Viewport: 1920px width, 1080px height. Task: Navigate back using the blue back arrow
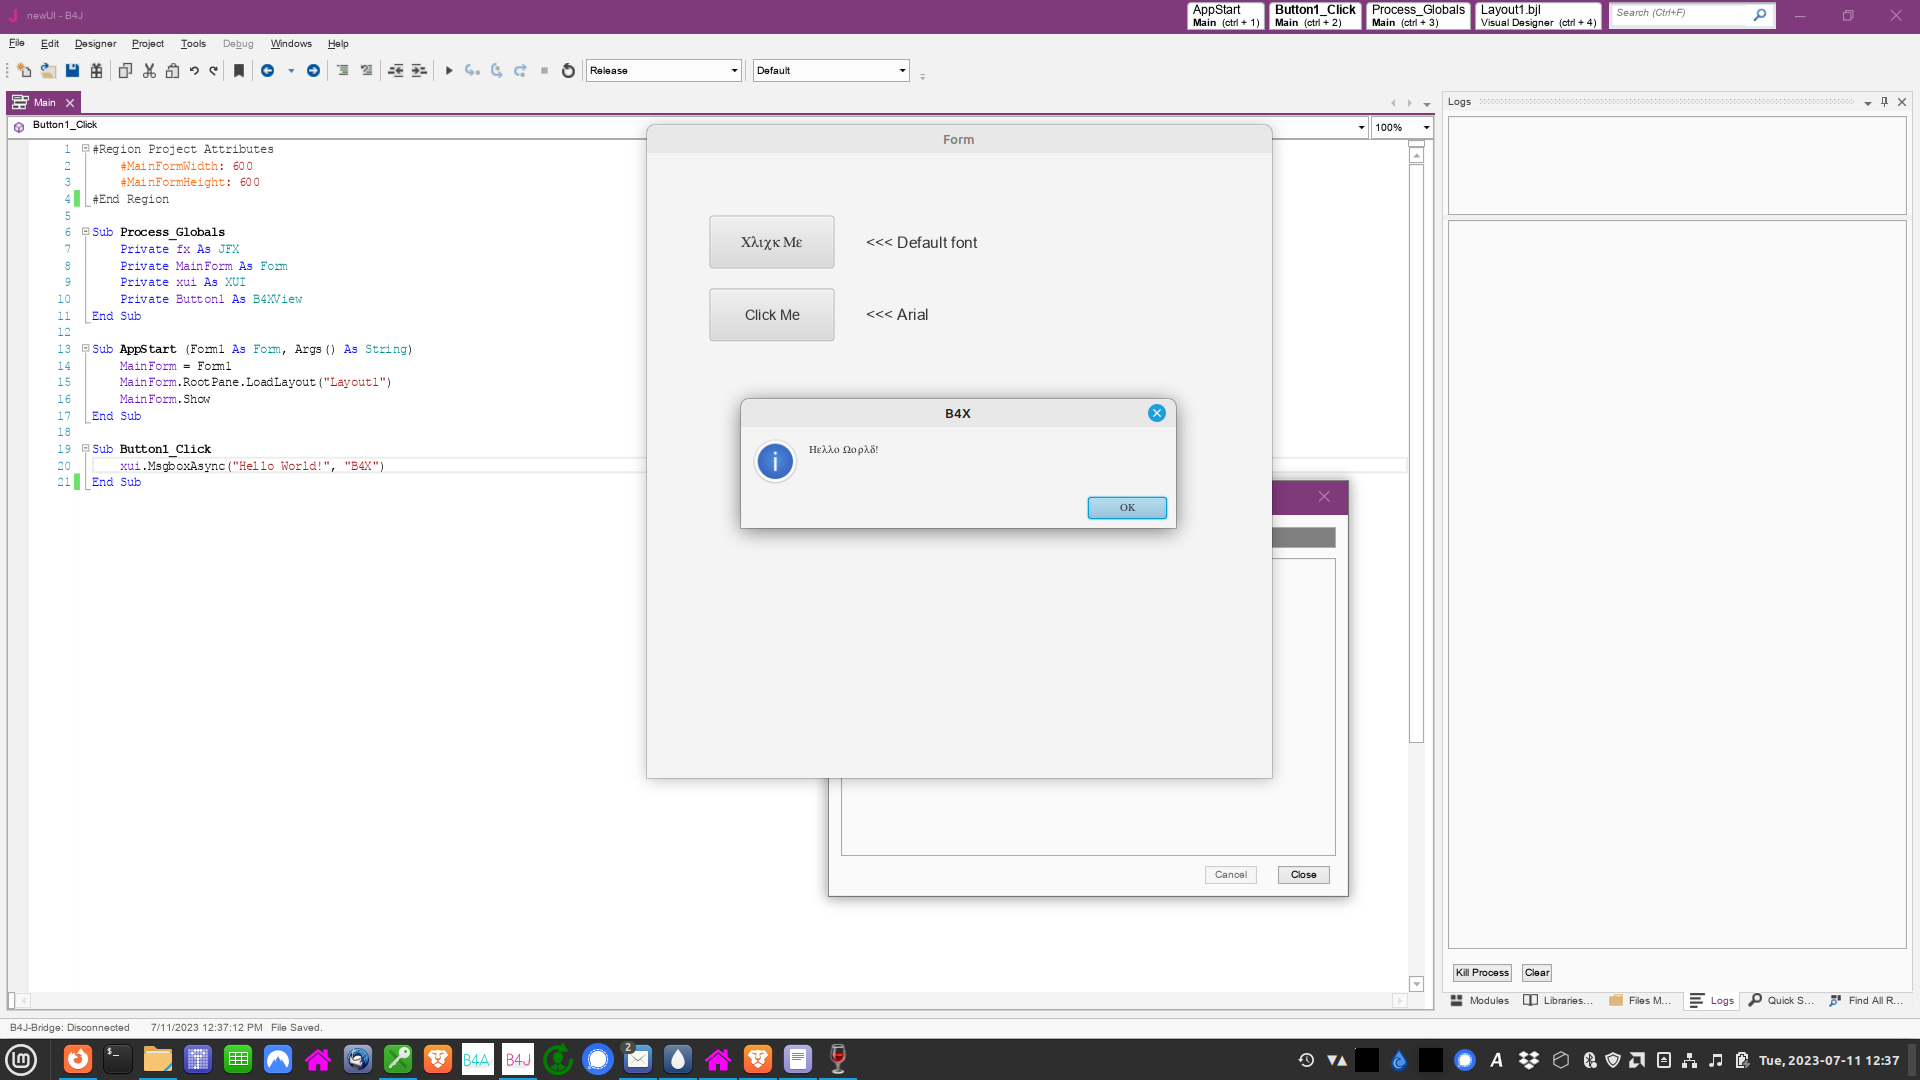268,70
